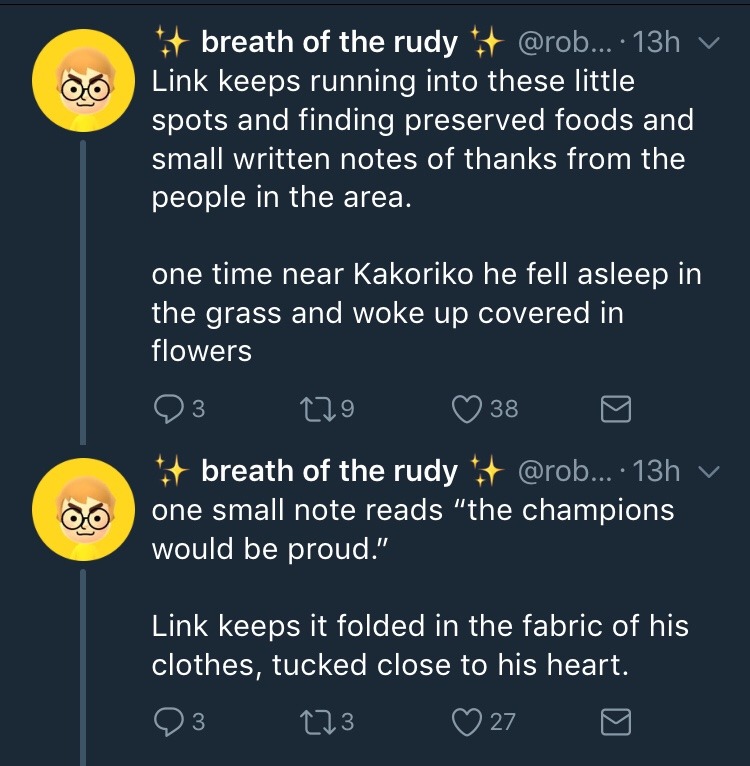Open the first tweet's 13h timestamp
This screenshot has height=766, width=750.
657,43
